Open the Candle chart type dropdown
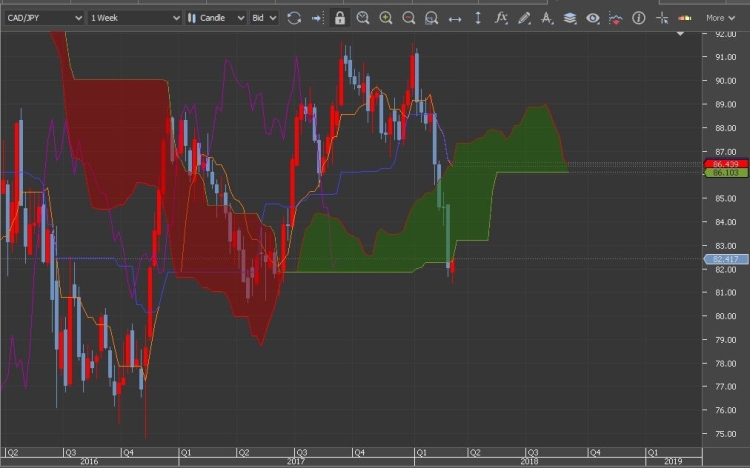Screen dimensions: 750x468 coord(215,18)
